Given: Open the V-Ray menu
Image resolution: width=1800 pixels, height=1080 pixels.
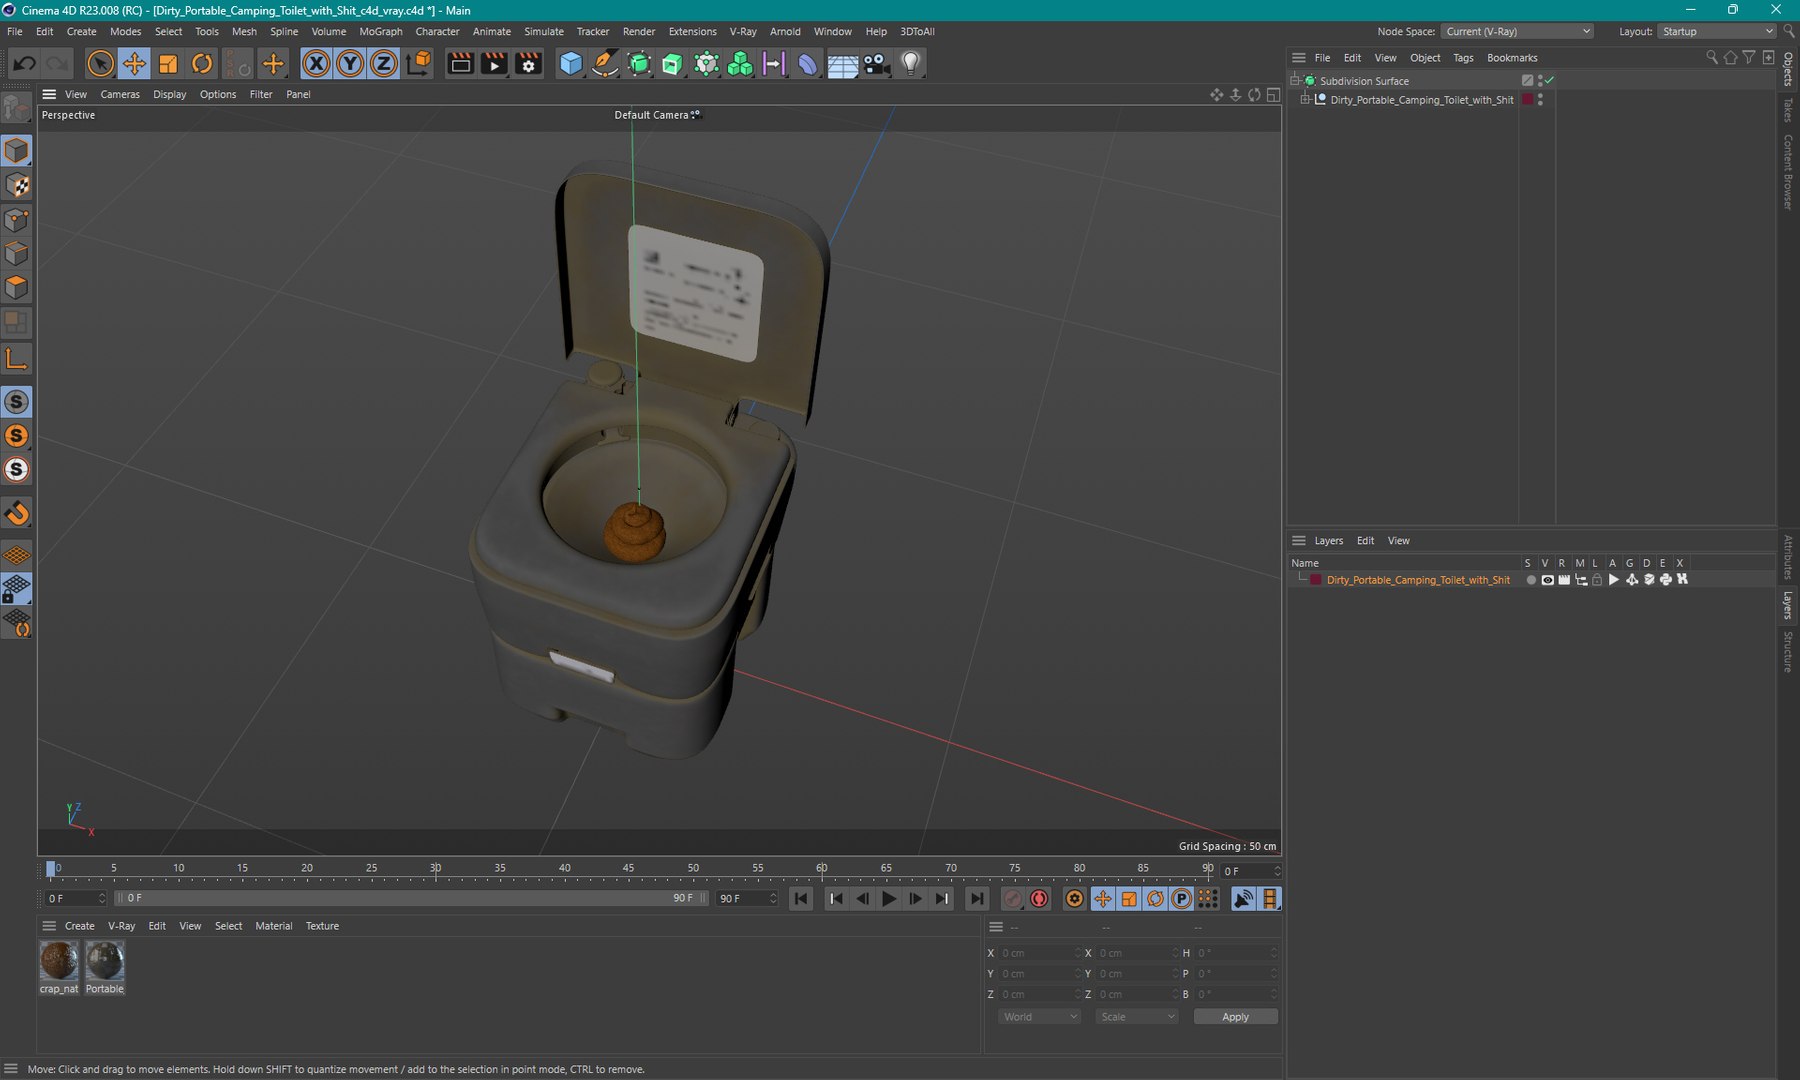Looking at the screenshot, I should click(743, 32).
